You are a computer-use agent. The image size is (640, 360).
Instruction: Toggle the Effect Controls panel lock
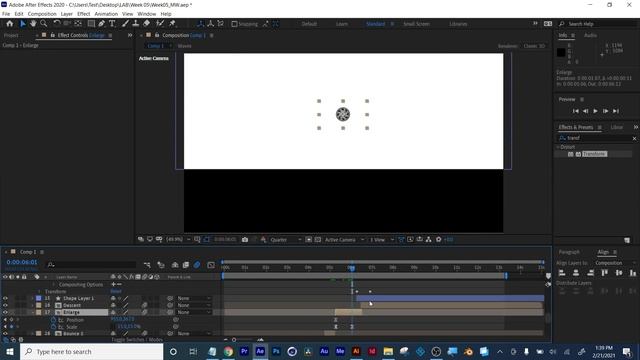[x=52, y=36]
